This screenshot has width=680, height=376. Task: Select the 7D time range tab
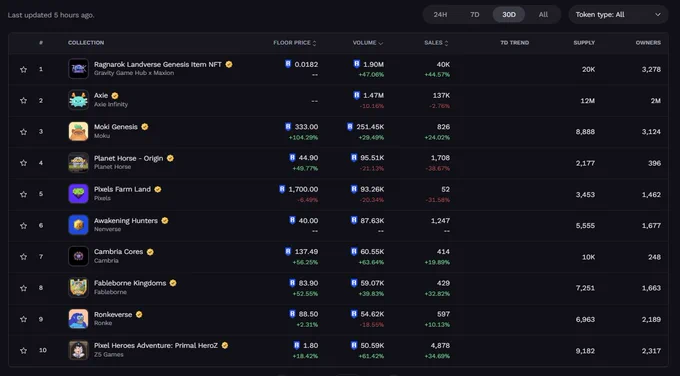point(475,15)
